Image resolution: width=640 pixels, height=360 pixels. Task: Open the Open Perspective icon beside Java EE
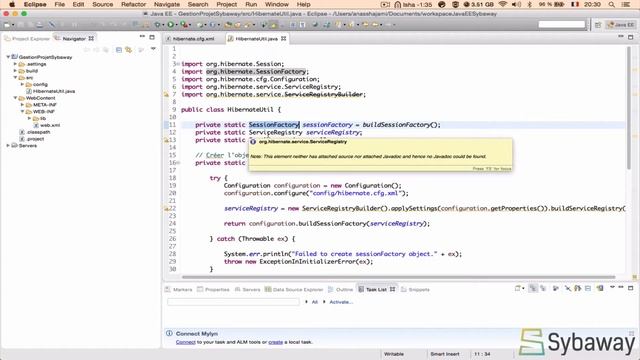(598, 25)
